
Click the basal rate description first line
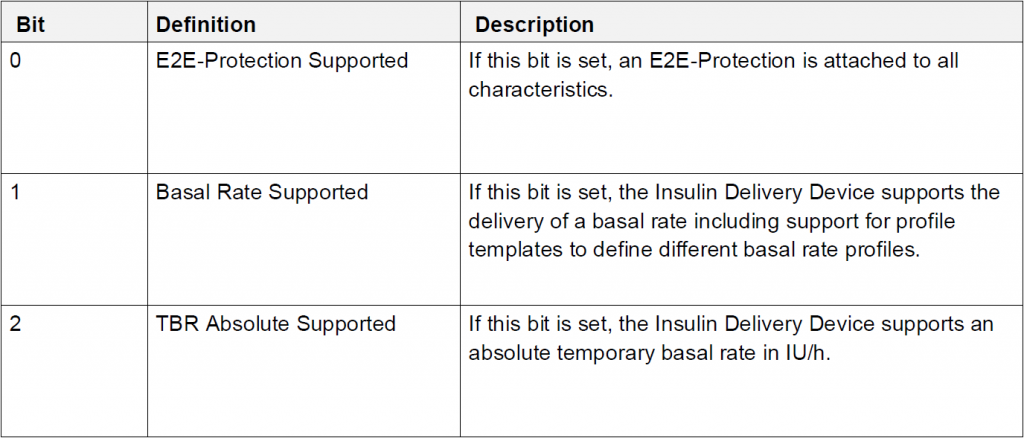pos(734,193)
